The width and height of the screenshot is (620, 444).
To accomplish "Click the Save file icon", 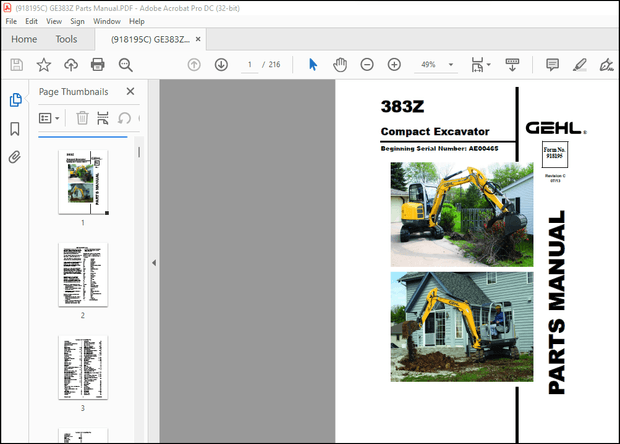I will click(x=17, y=65).
